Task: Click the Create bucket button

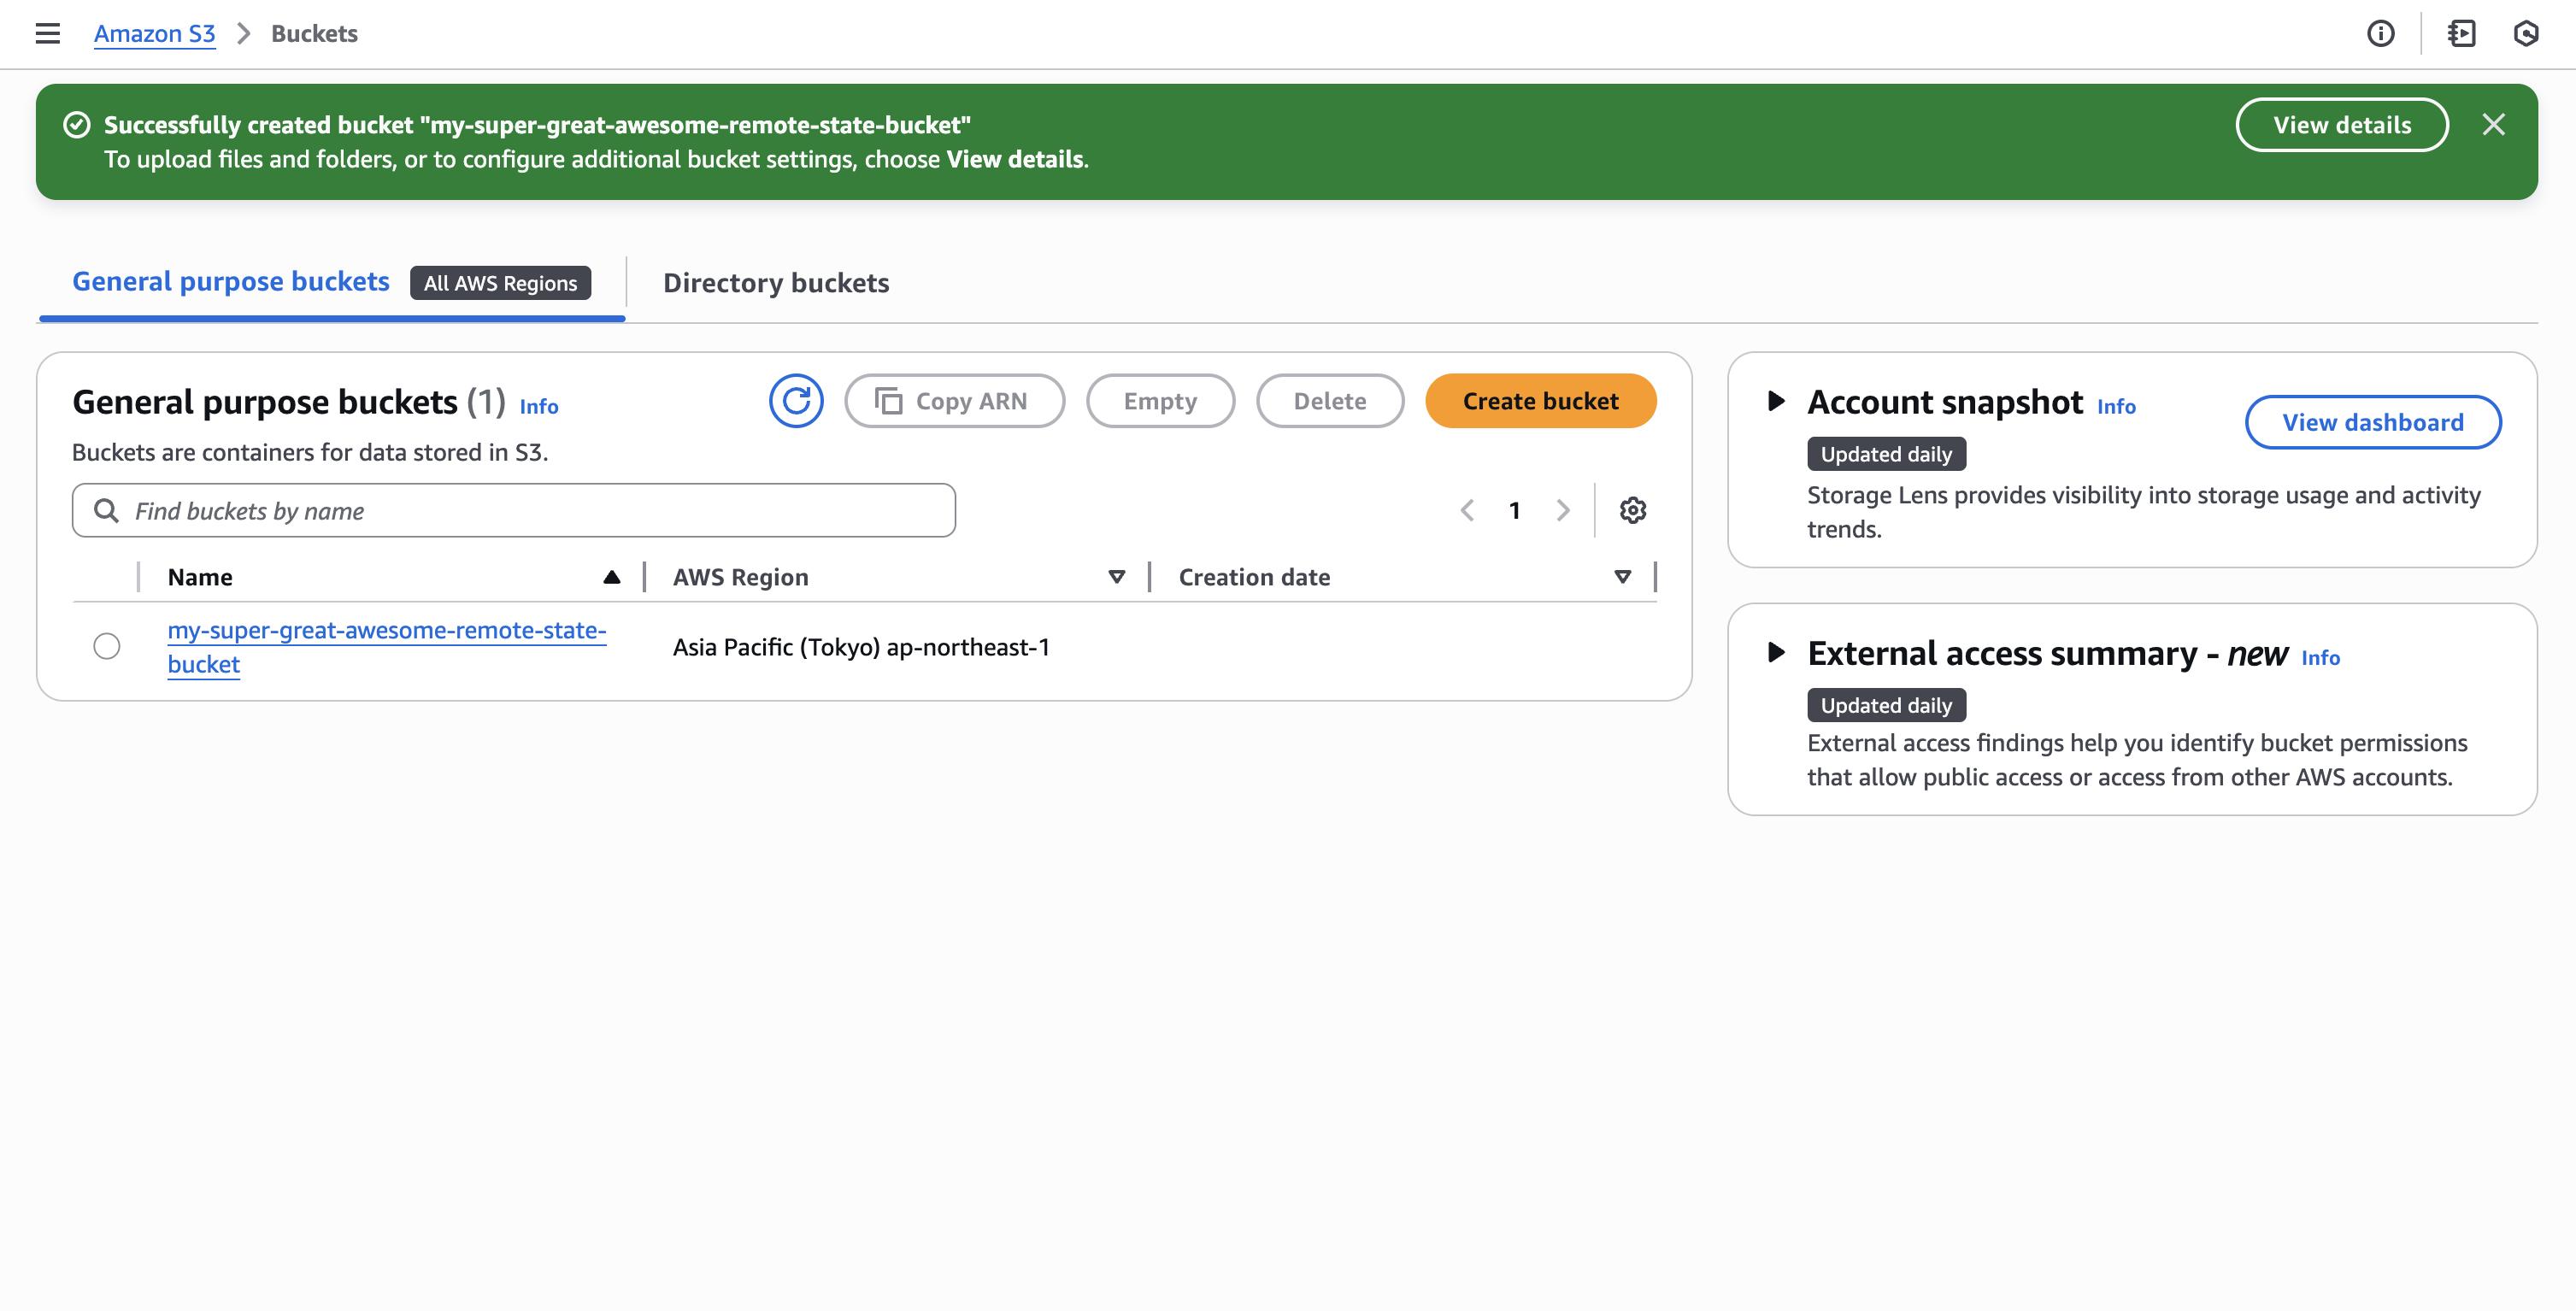Action: (1540, 401)
